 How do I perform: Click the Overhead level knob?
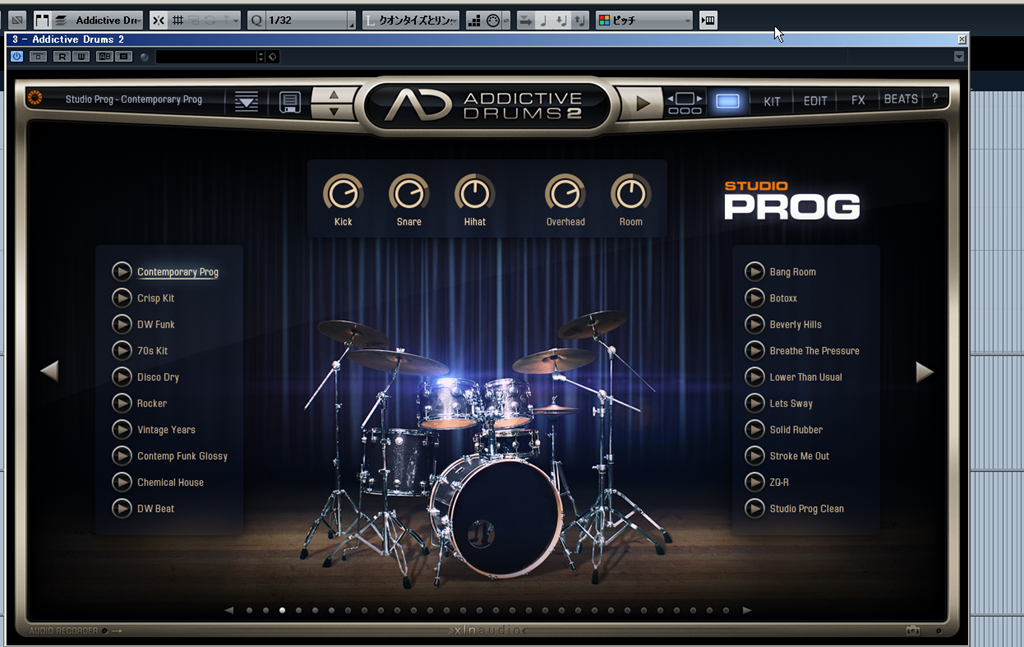click(x=566, y=194)
